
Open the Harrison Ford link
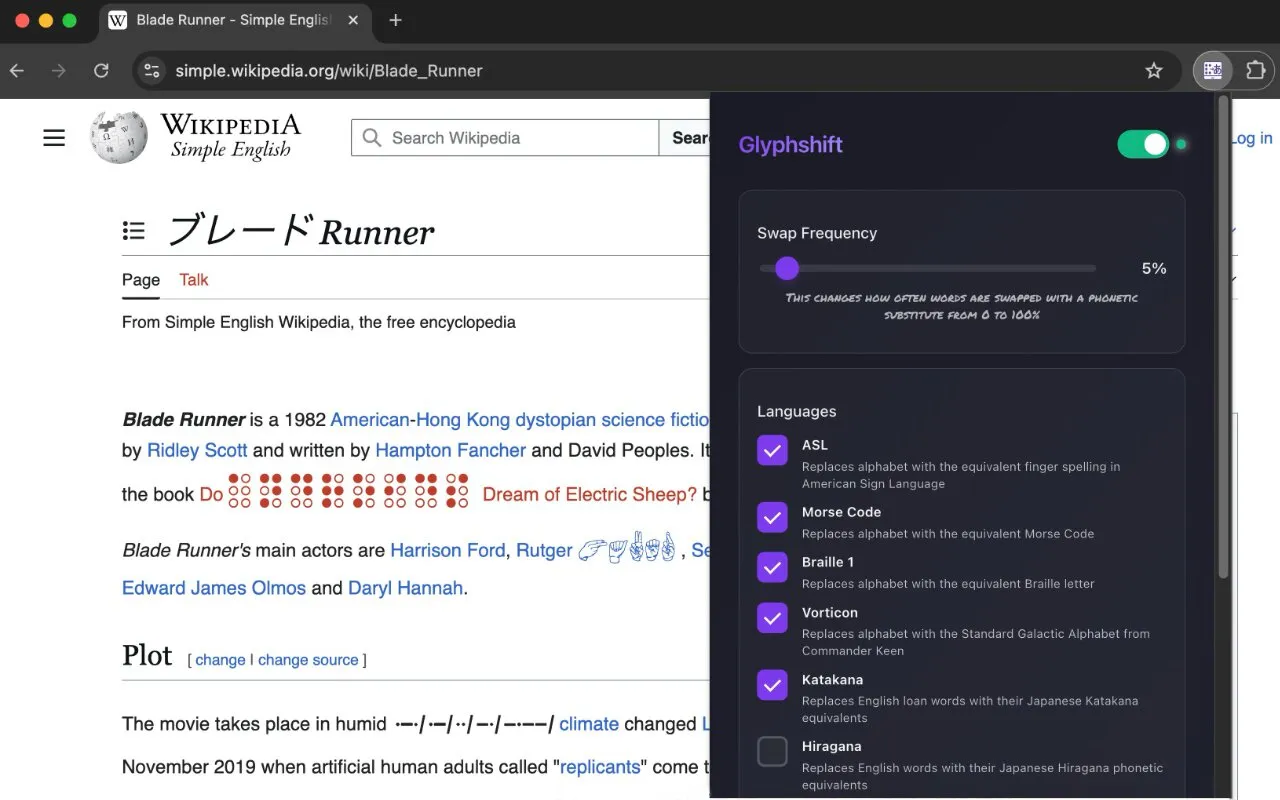(447, 550)
